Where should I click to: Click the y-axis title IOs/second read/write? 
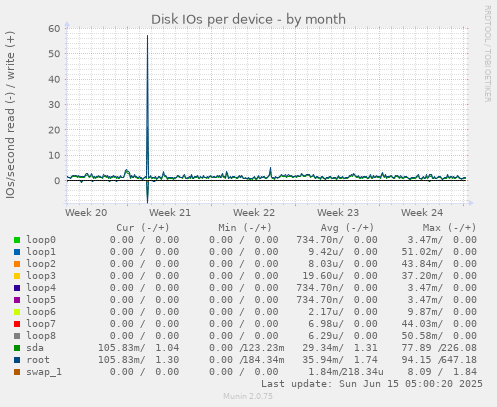10,115
